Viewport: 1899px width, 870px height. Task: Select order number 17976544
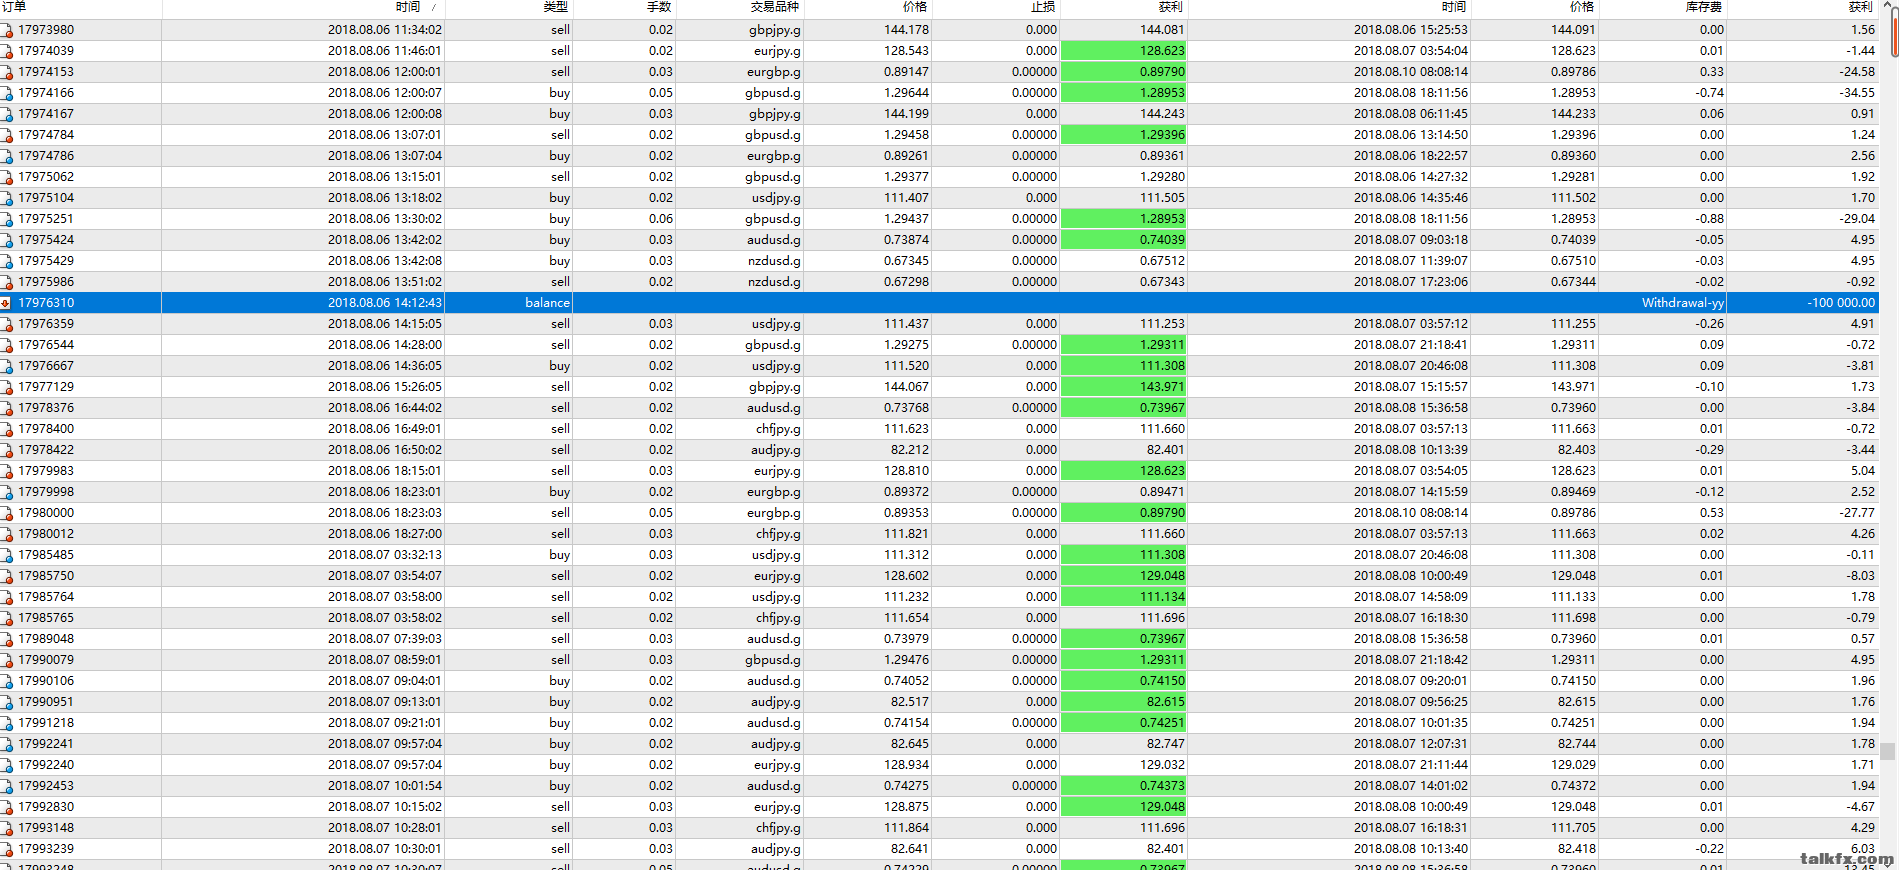click(x=46, y=345)
